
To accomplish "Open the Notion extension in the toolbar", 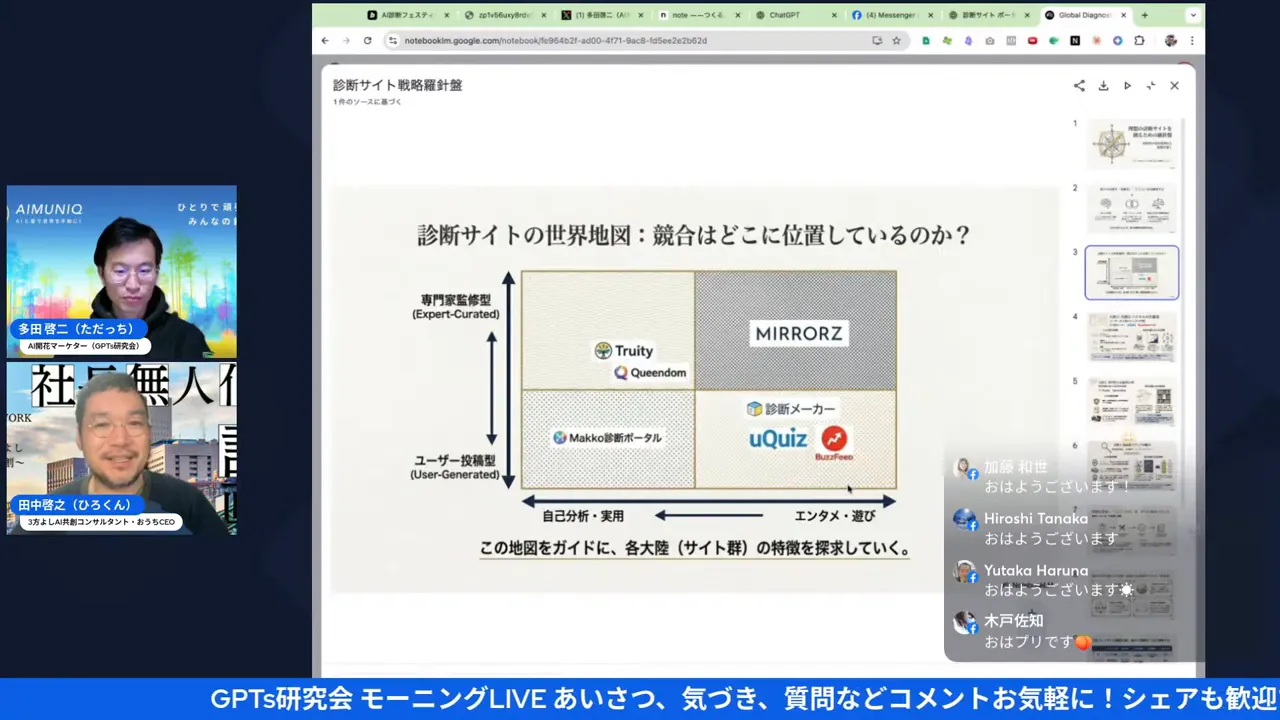I will tap(1074, 40).
